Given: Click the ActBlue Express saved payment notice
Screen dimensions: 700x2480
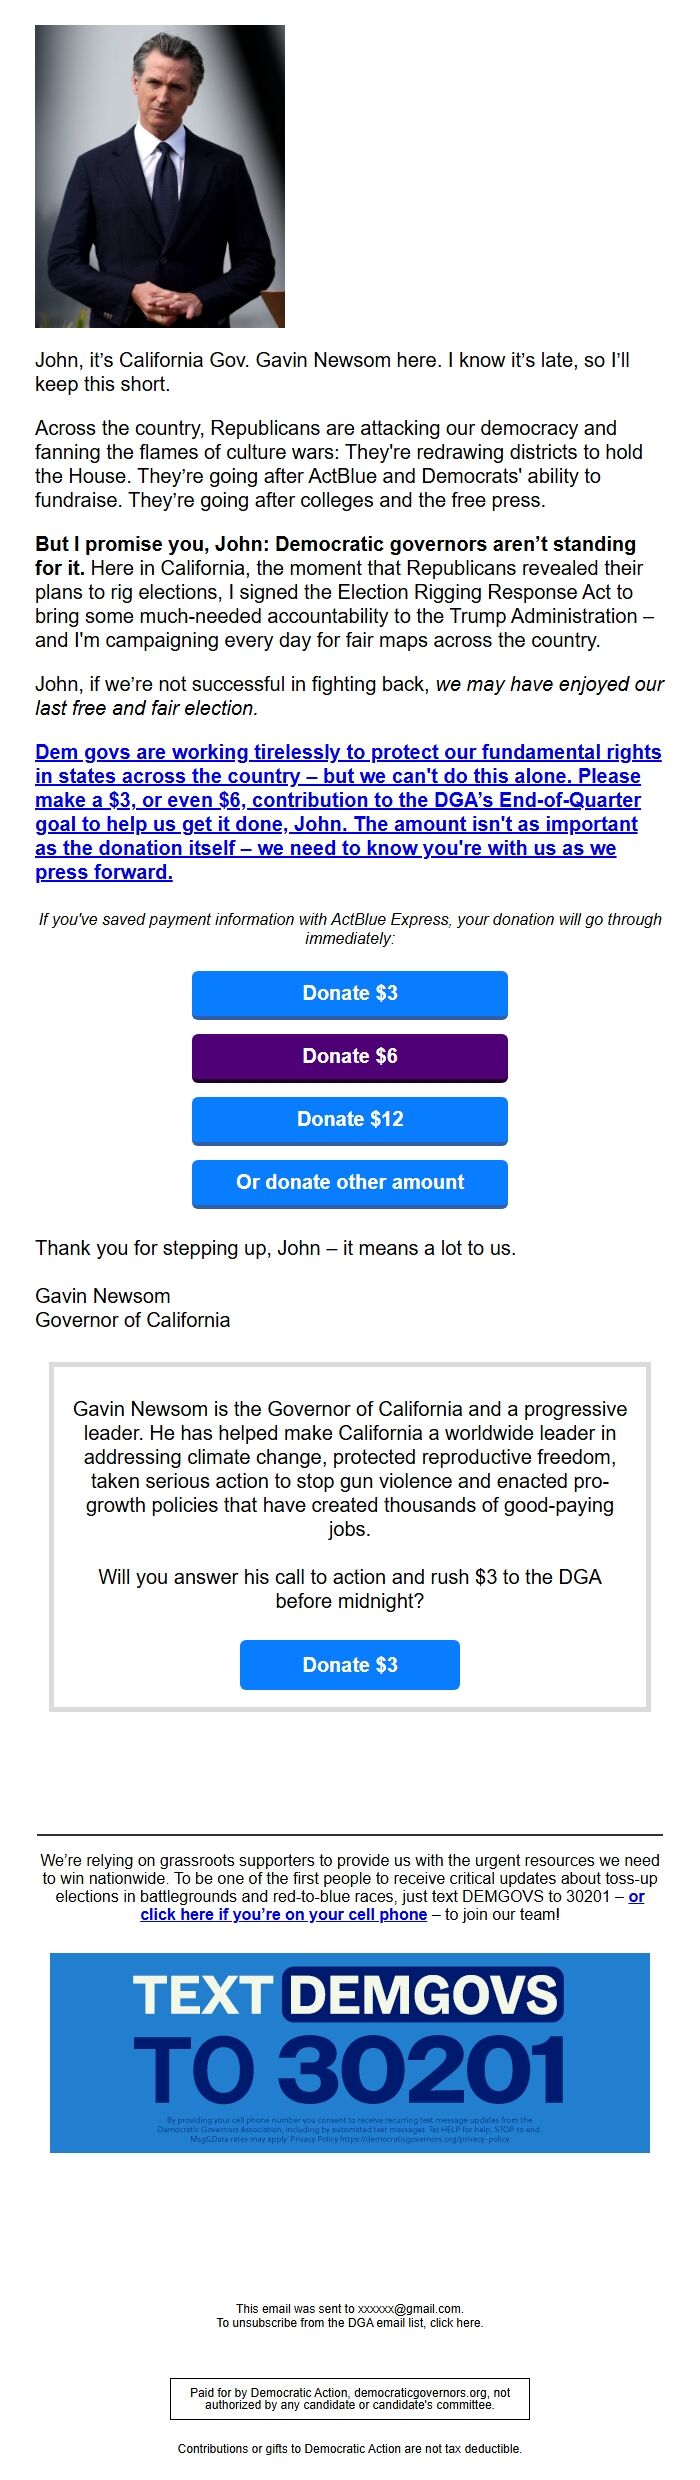Looking at the screenshot, I should click(350, 928).
